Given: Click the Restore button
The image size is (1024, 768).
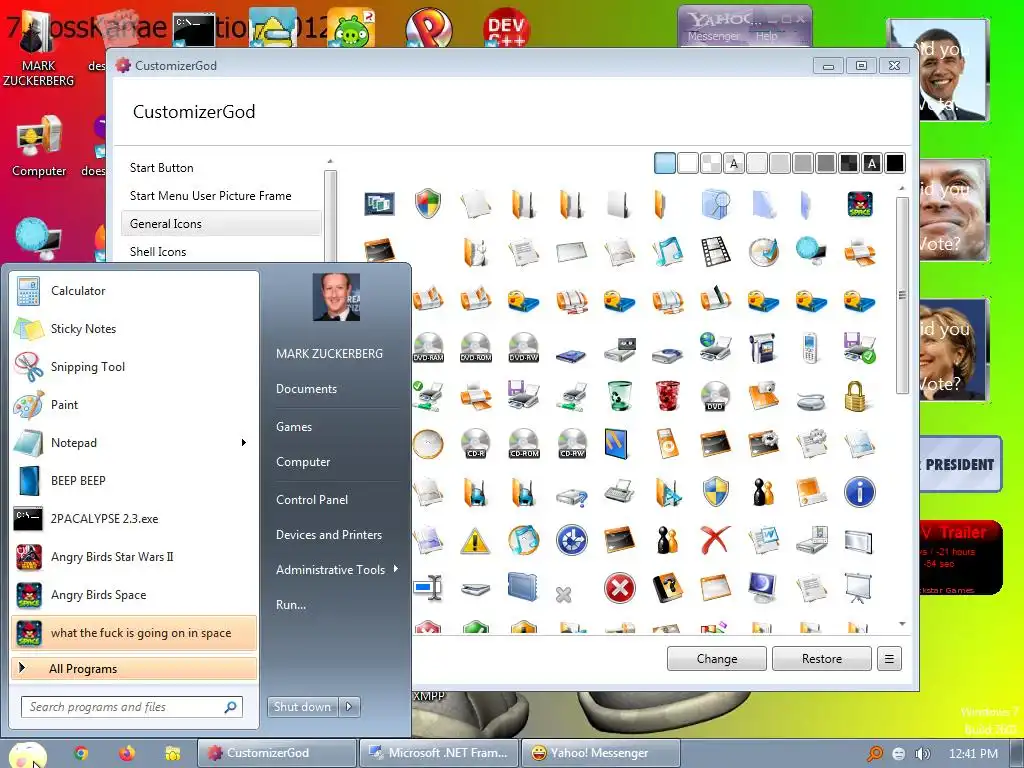Looking at the screenshot, I should [x=822, y=659].
